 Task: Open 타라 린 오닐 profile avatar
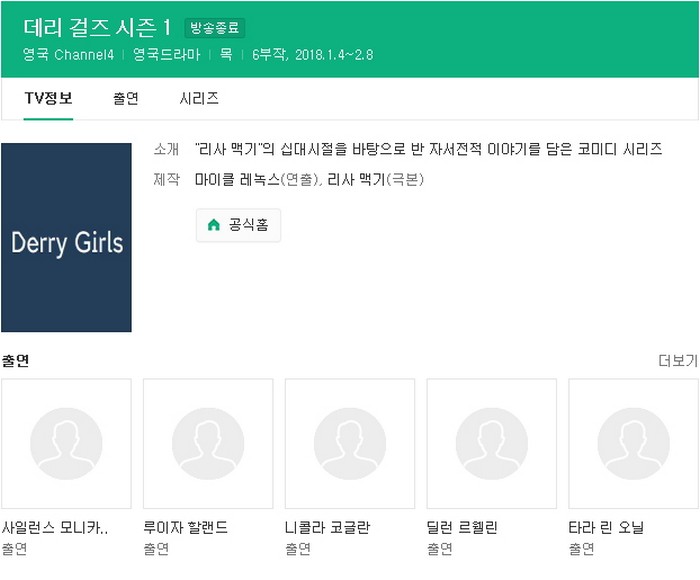[x=633, y=444]
